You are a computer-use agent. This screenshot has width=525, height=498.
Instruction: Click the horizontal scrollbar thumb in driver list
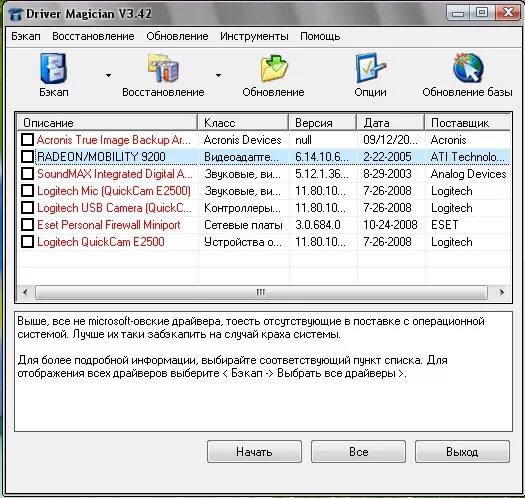261,292
